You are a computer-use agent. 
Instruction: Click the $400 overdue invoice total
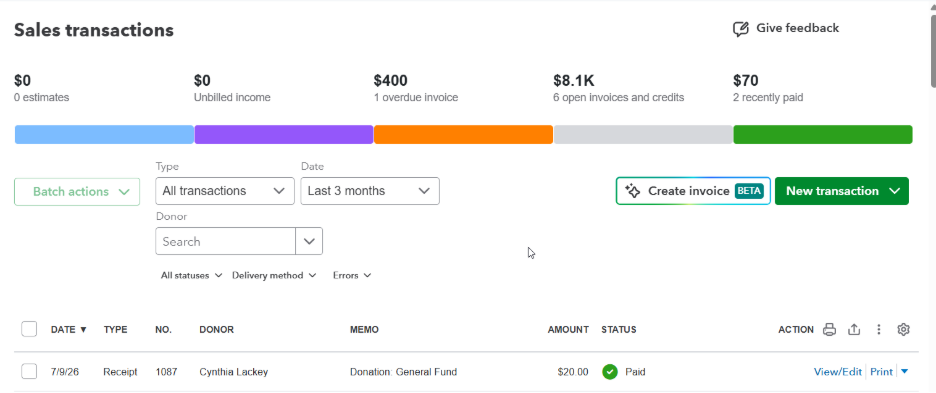pos(390,80)
